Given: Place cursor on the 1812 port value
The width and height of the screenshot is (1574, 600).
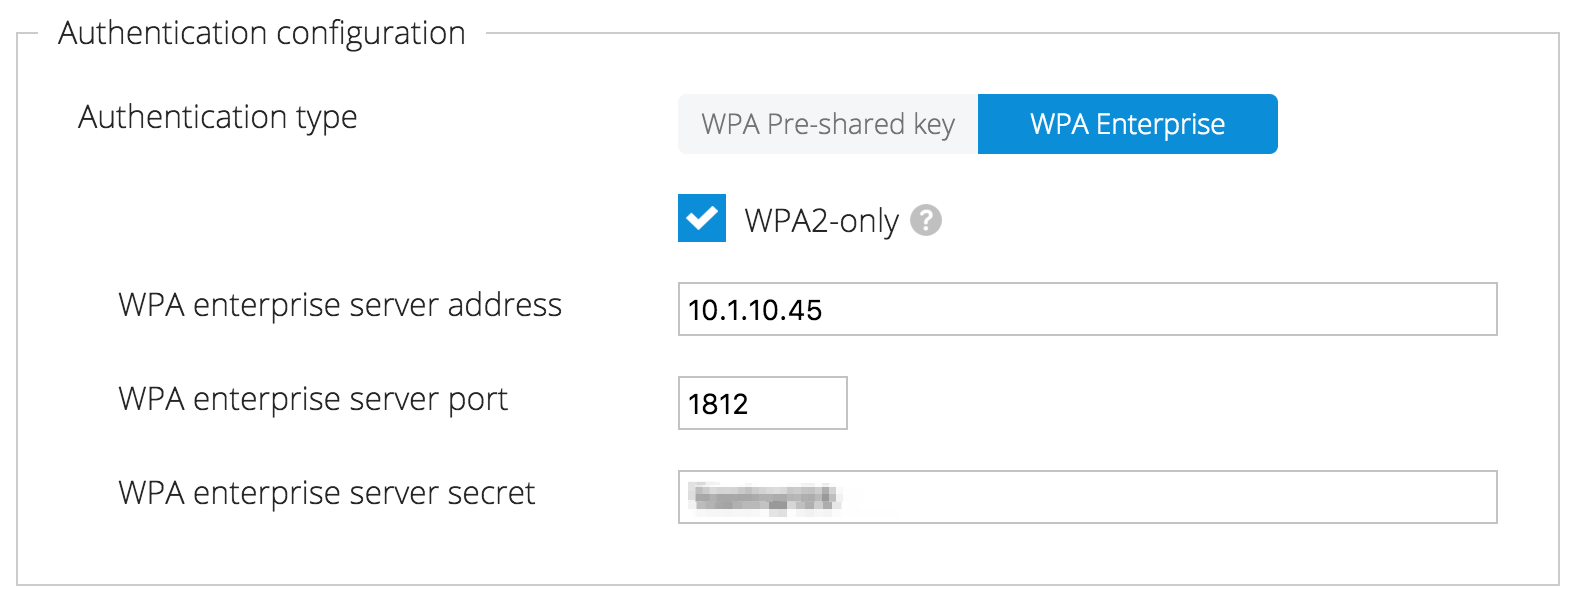Looking at the screenshot, I should point(718,404).
